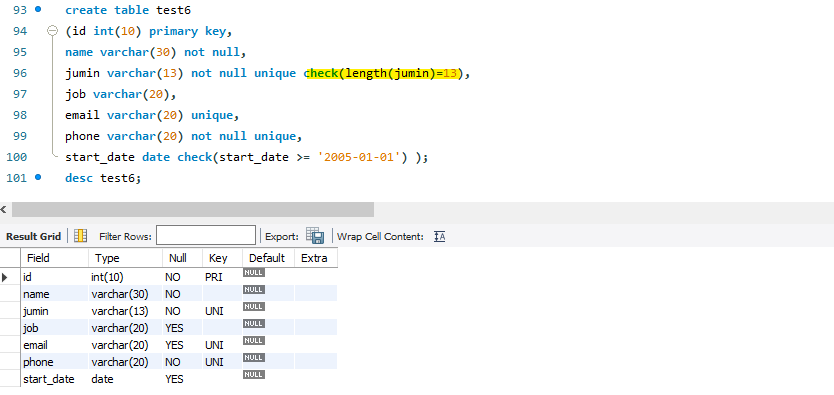834x395 pixels.
Task: Click the 'id' field cell
Action: (55, 277)
